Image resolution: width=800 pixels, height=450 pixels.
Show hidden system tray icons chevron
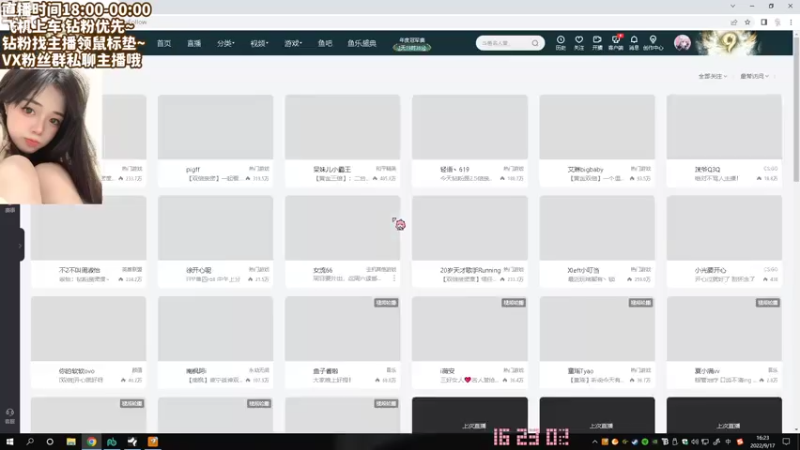(594, 442)
